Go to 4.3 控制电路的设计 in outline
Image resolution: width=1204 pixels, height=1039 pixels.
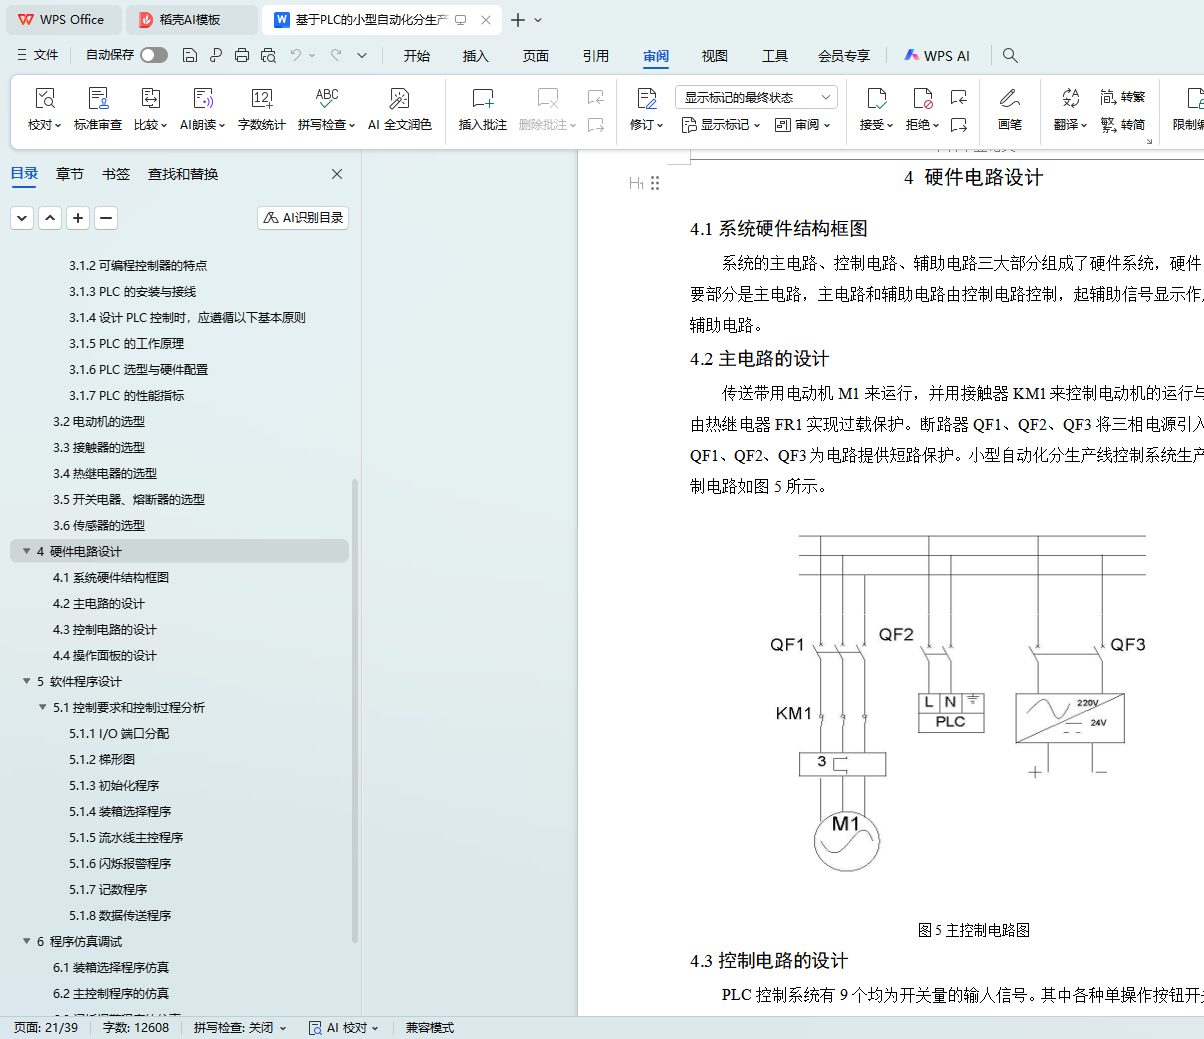104,630
